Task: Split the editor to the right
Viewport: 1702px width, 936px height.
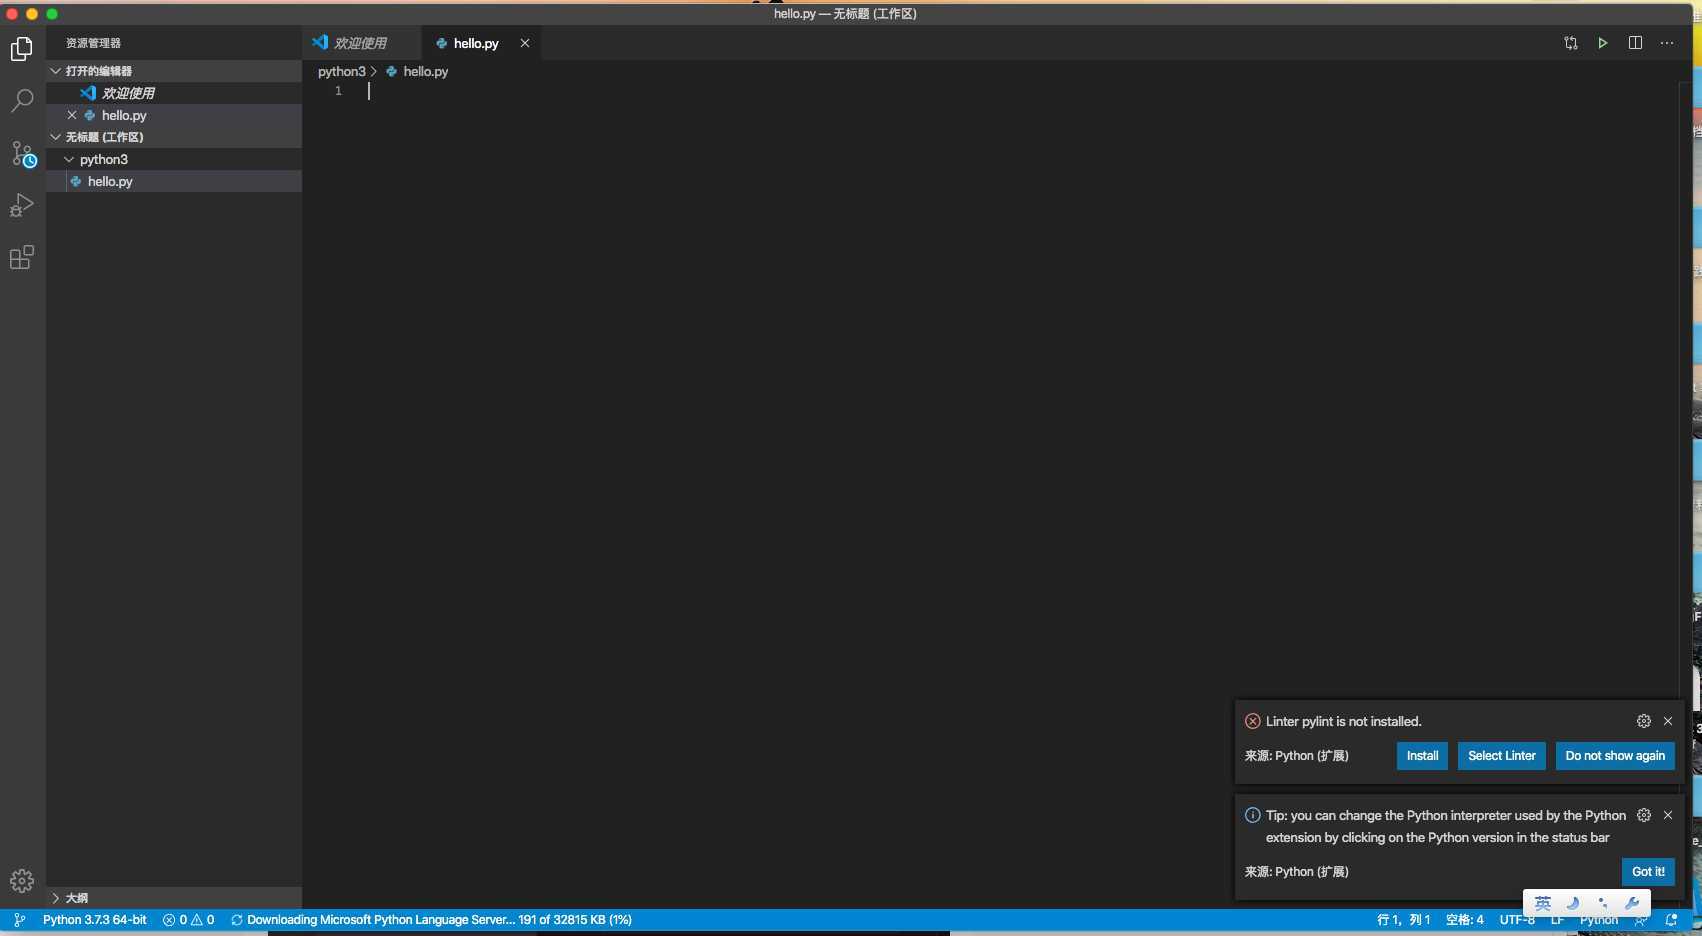Action: [1635, 43]
